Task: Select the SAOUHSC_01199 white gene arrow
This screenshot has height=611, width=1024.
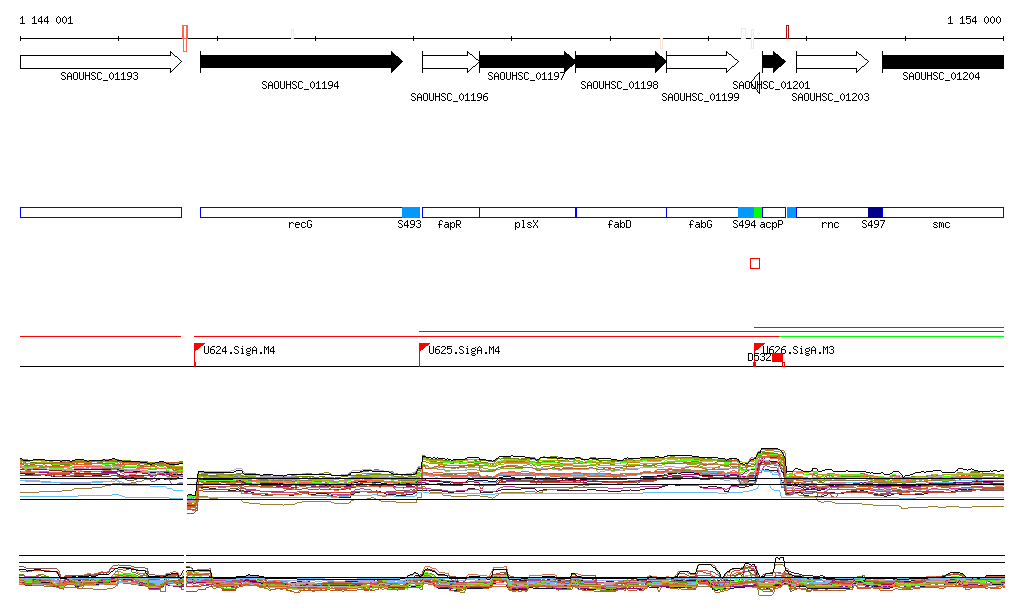Action: click(x=702, y=62)
